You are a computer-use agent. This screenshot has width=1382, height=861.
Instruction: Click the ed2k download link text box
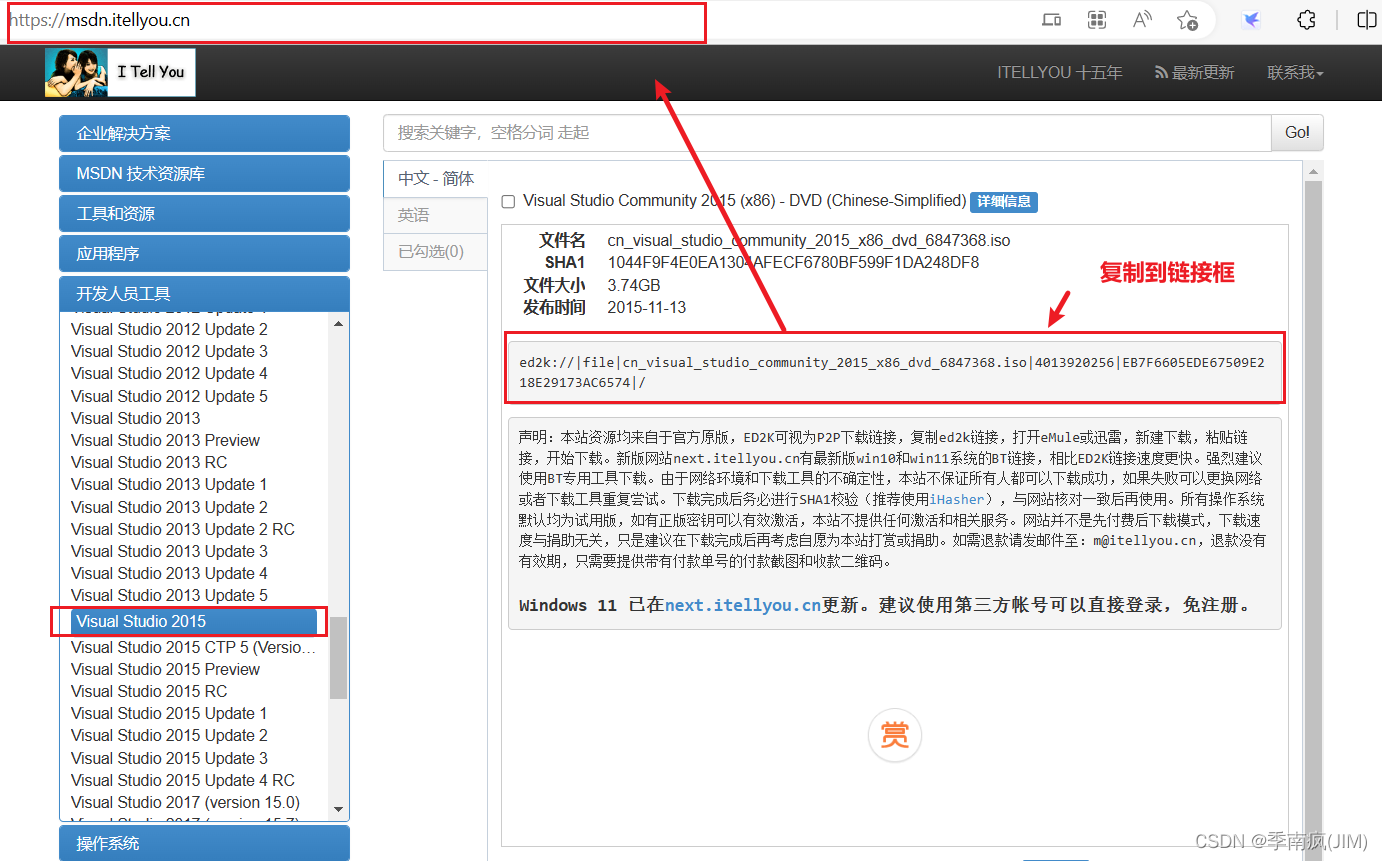pyautogui.click(x=894, y=371)
